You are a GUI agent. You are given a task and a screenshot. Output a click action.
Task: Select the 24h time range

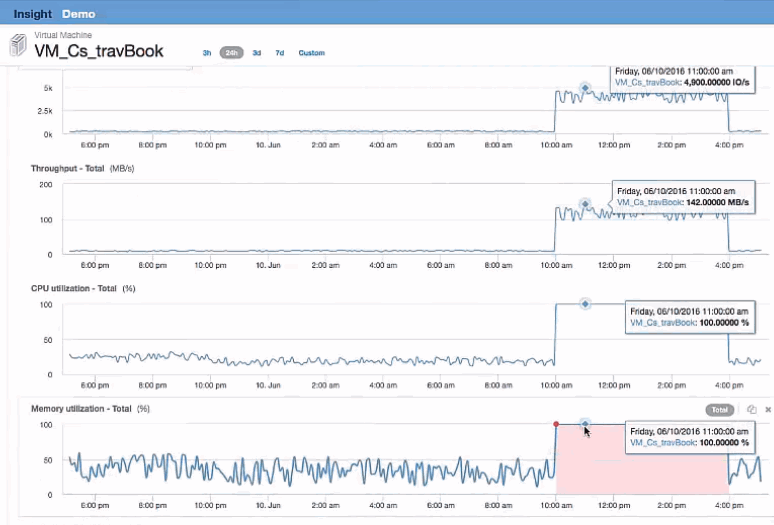[231, 53]
